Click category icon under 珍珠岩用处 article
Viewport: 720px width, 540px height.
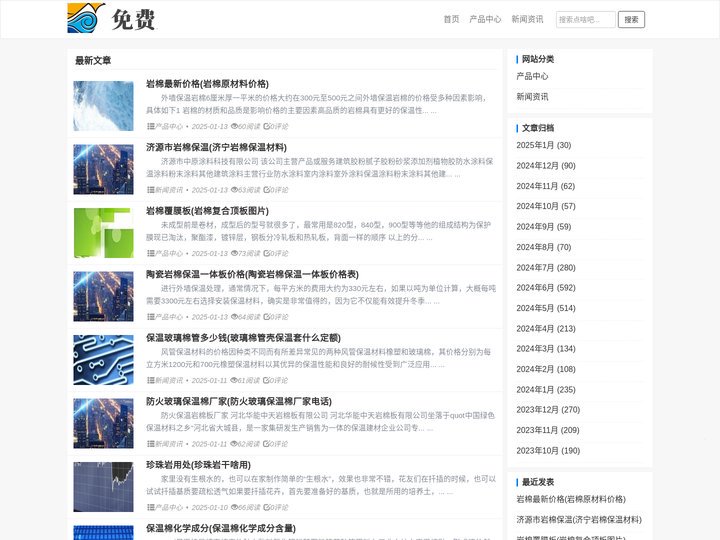[x=151, y=507]
